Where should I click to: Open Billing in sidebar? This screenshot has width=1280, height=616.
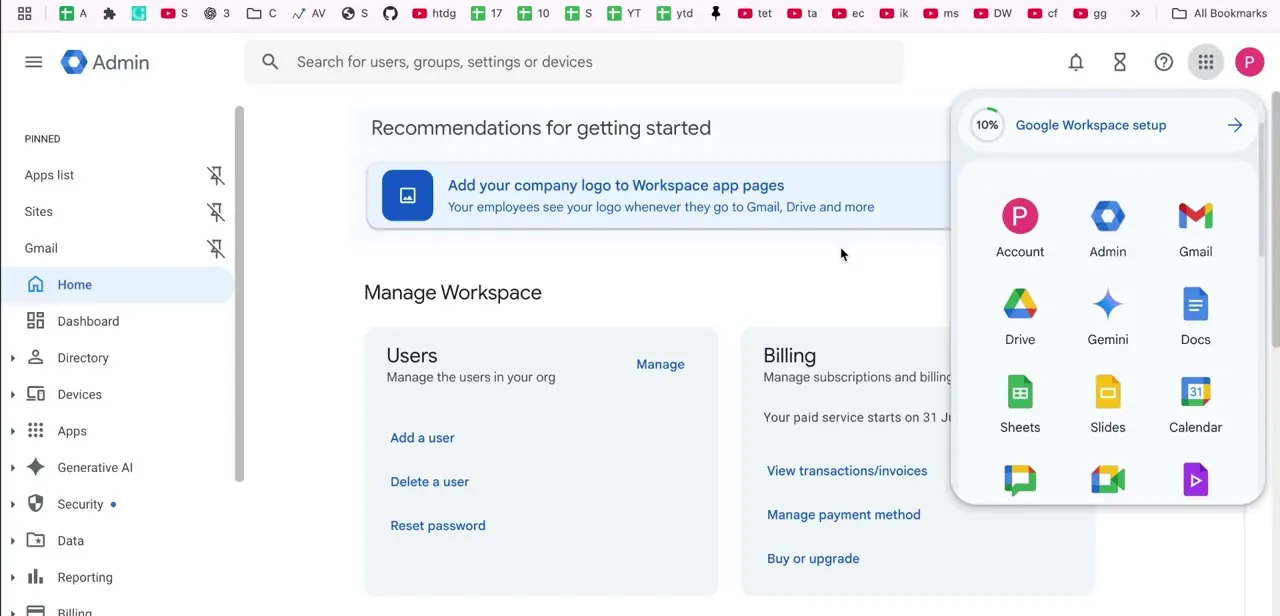point(74,611)
